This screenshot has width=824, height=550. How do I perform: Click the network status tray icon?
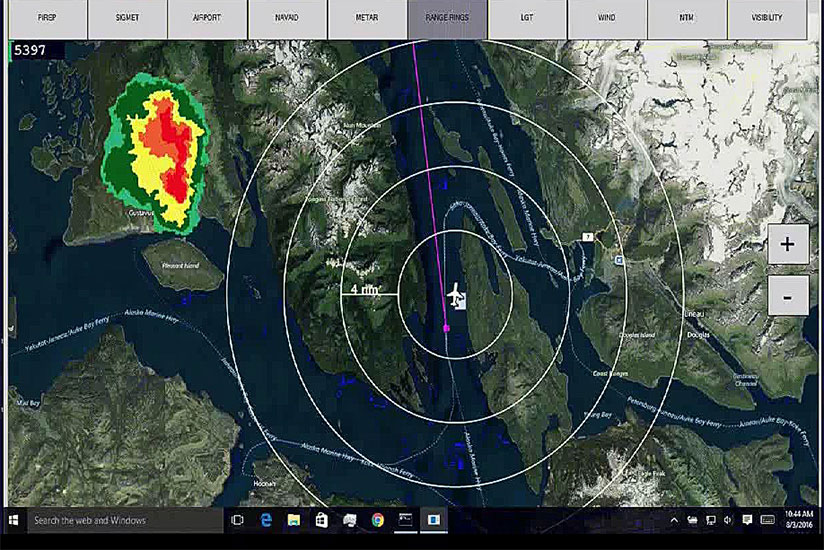(x=710, y=520)
